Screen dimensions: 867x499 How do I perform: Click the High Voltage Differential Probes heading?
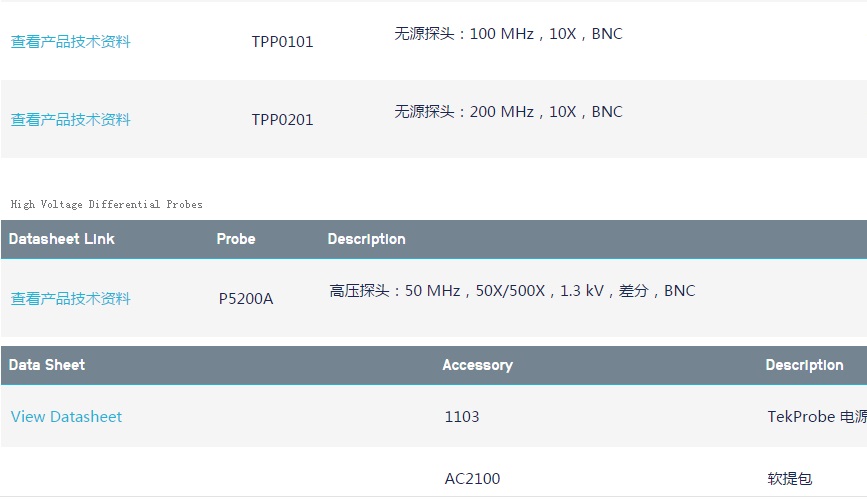pos(107,204)
